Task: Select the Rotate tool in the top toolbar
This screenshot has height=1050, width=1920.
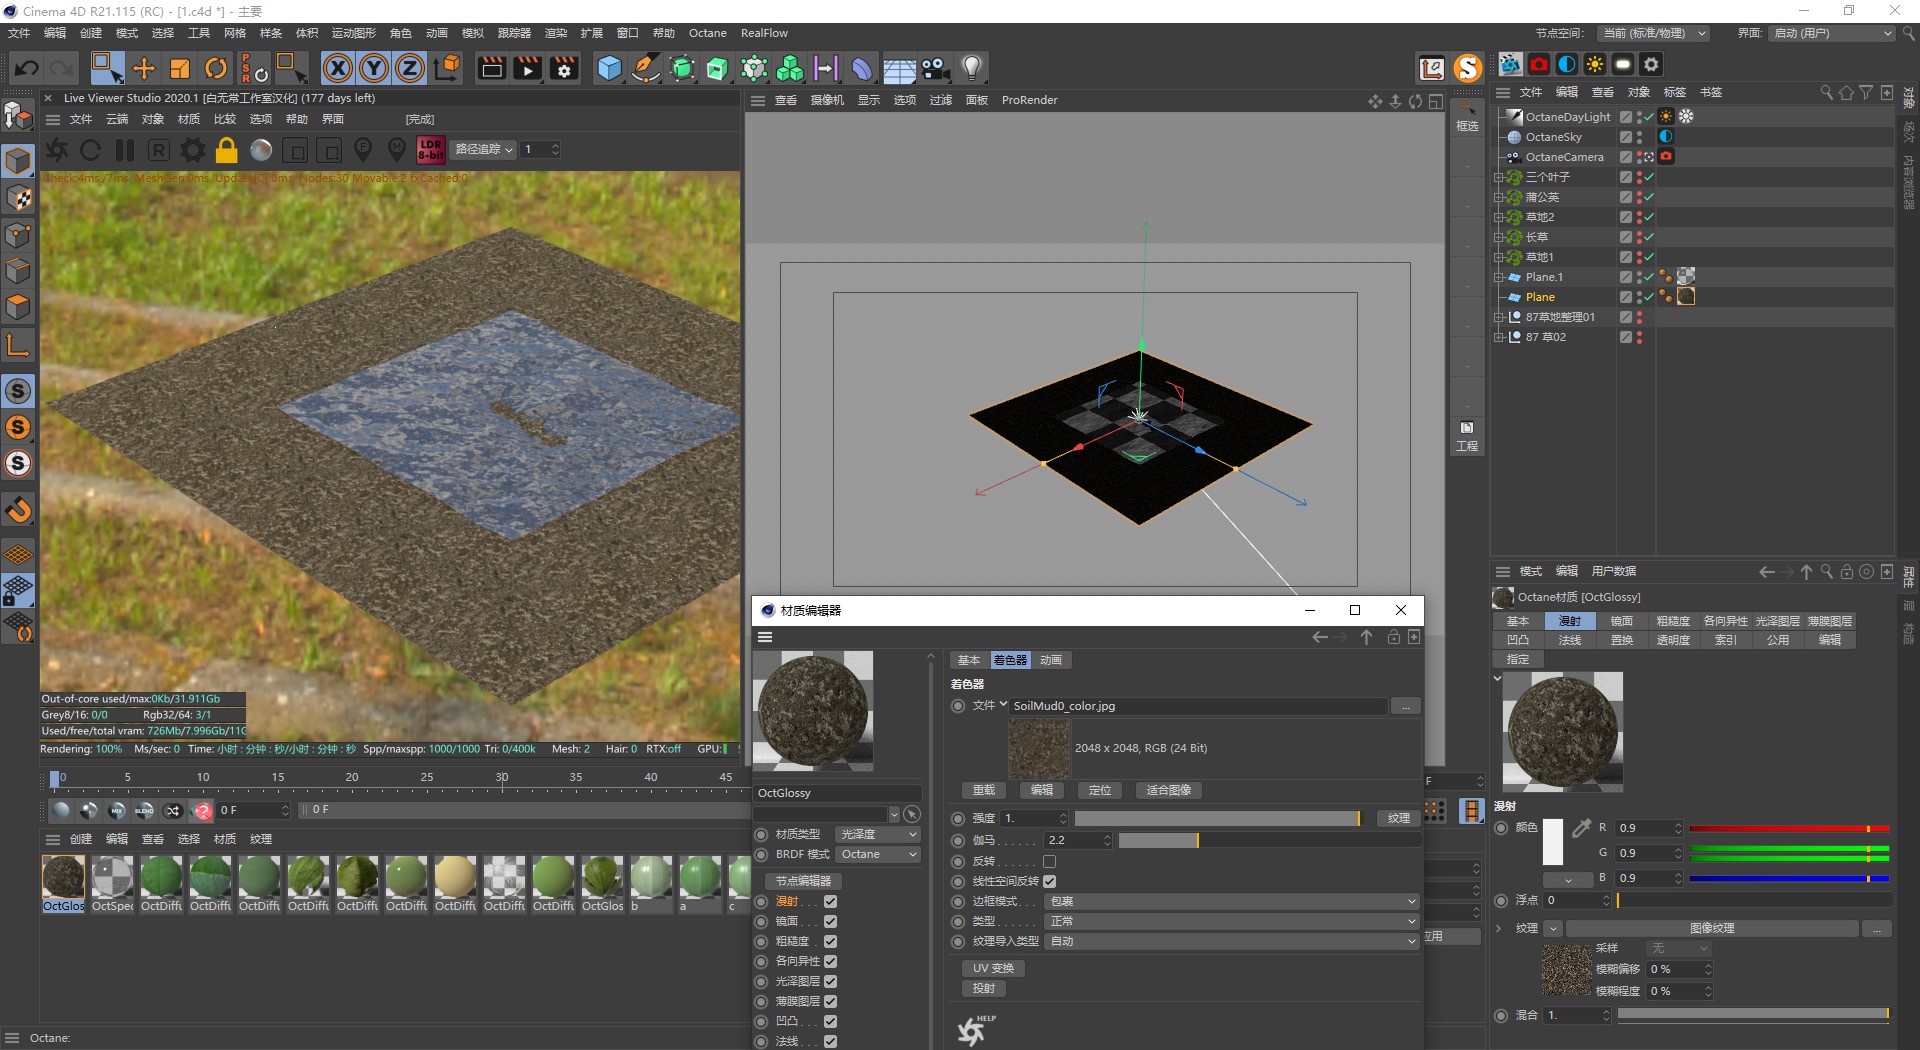Action: pyautogui.click(x=216, y=68)
